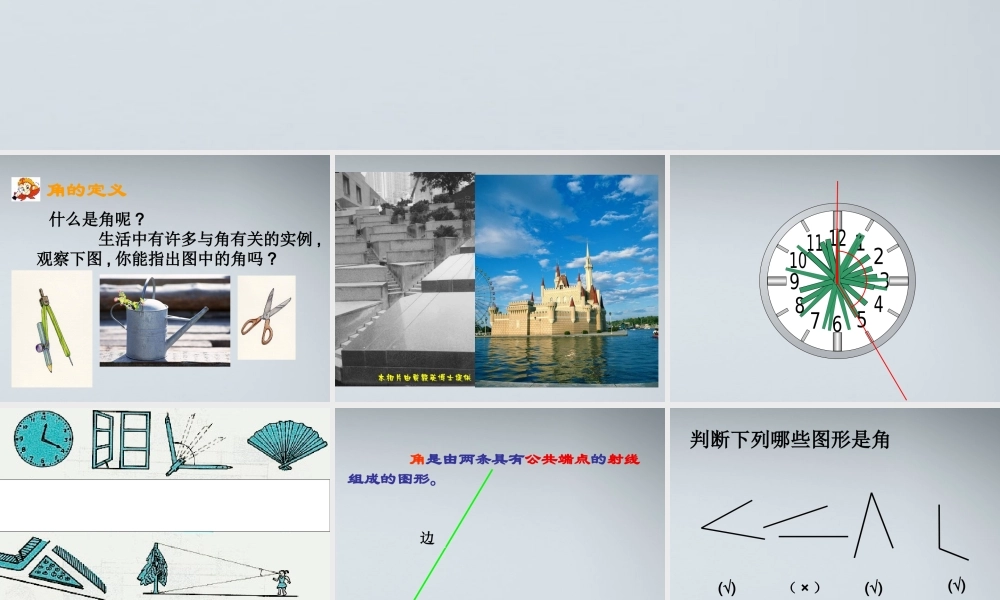The image size is (1000, 600).
Task: Click the red words 公共端点
Action: click(x=557, y=459)
